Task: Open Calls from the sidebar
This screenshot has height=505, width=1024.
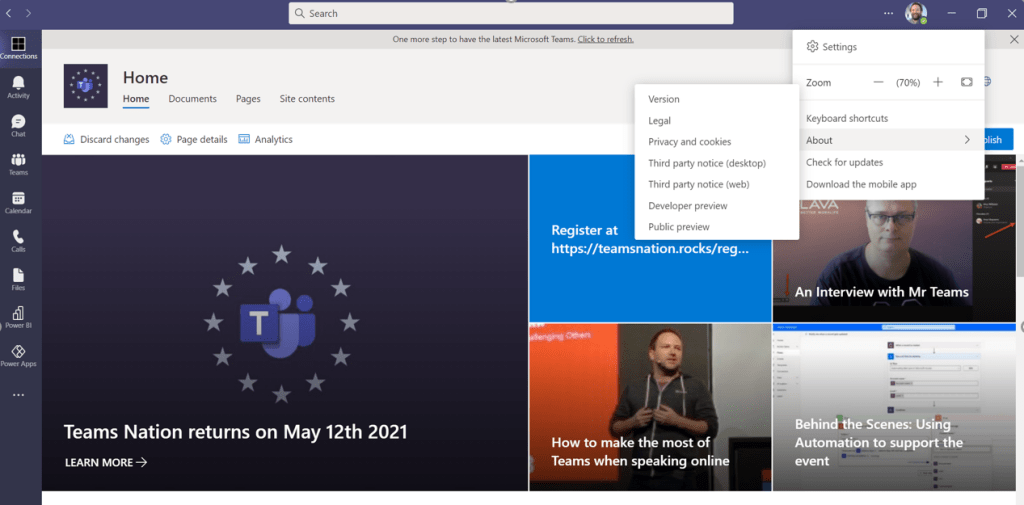Action: coord(18,240)
